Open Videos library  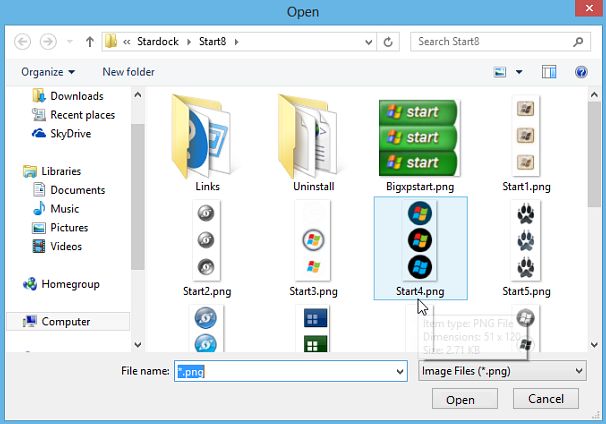(x=57, y=246)
